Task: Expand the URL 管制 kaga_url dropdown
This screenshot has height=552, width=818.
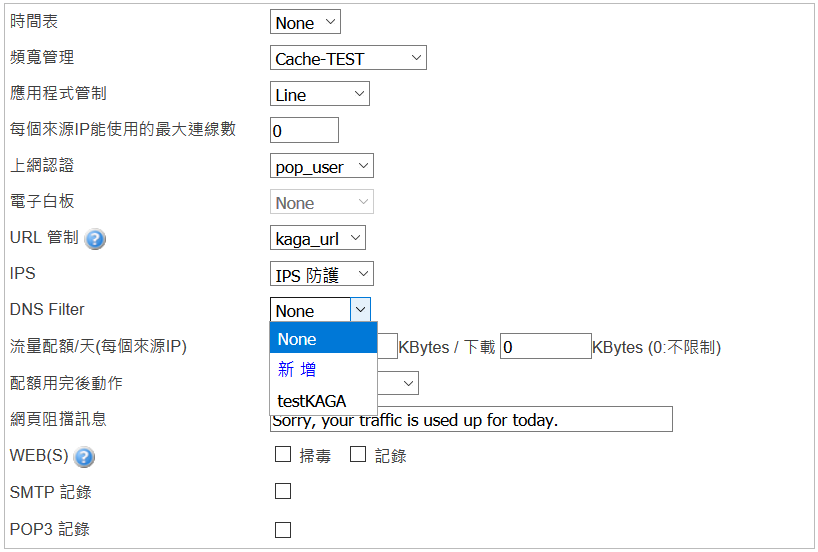Action: [318, 238]
